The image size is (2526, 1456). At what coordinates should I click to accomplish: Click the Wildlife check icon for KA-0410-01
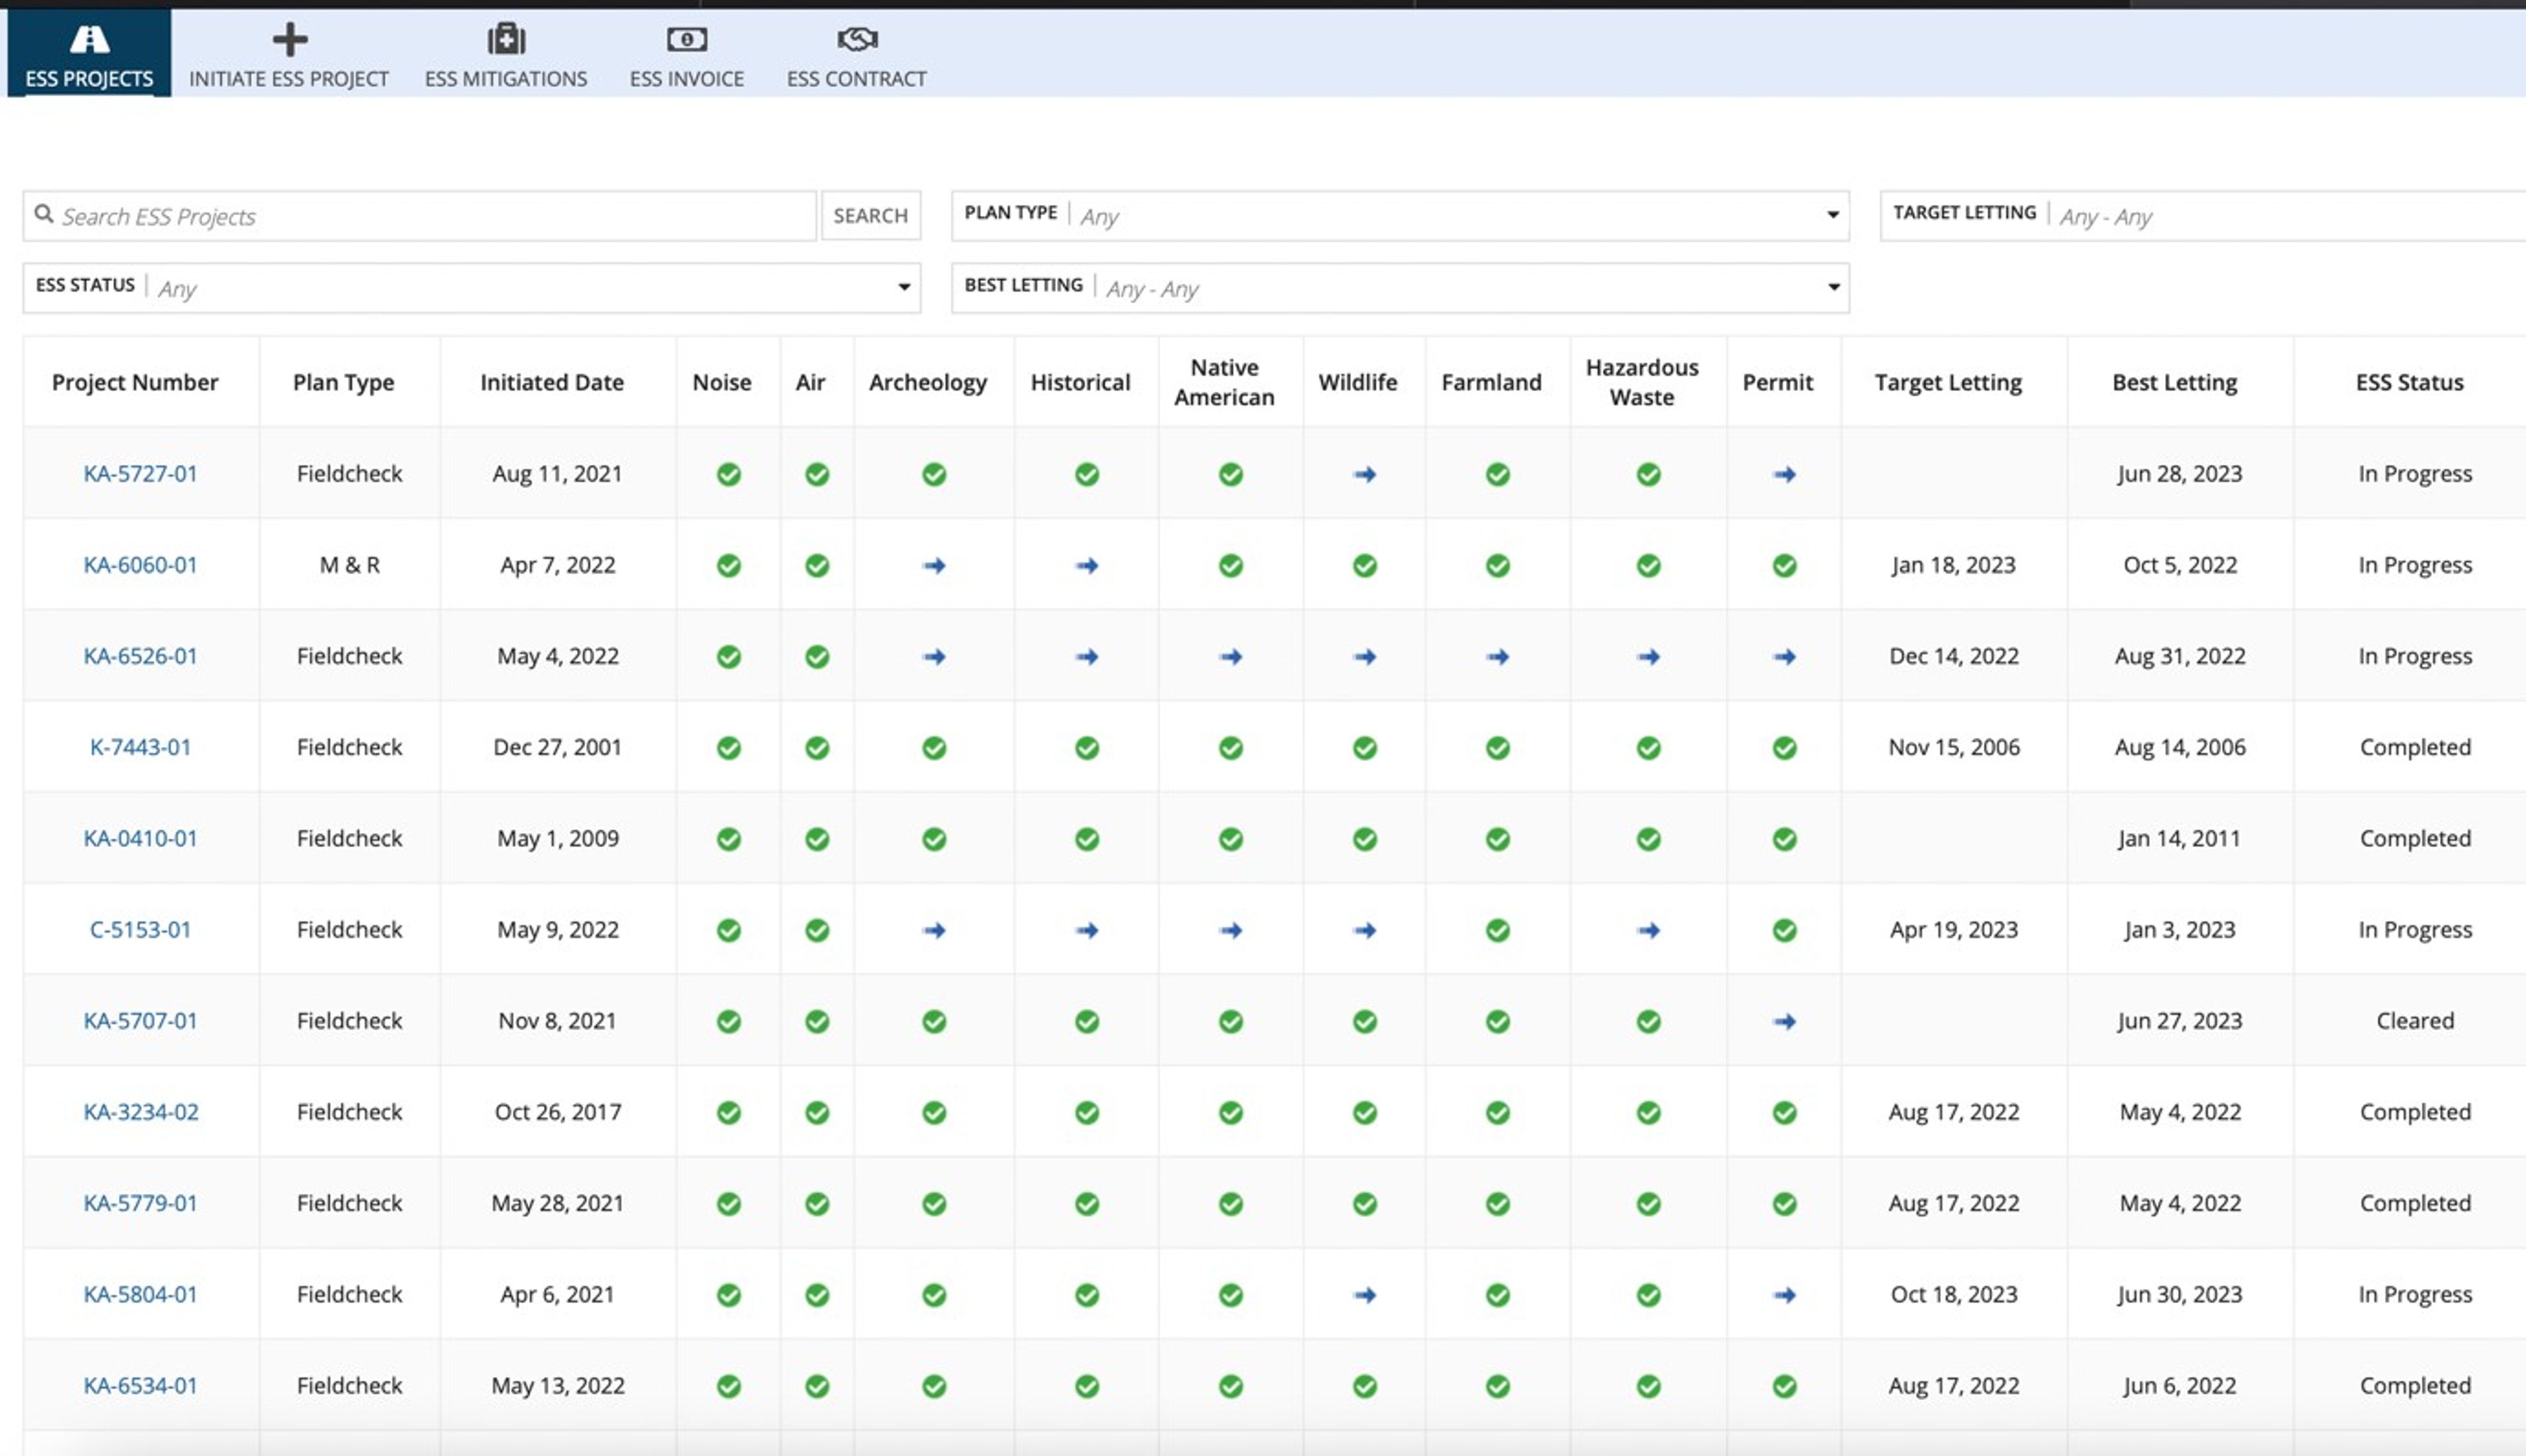1365,839
